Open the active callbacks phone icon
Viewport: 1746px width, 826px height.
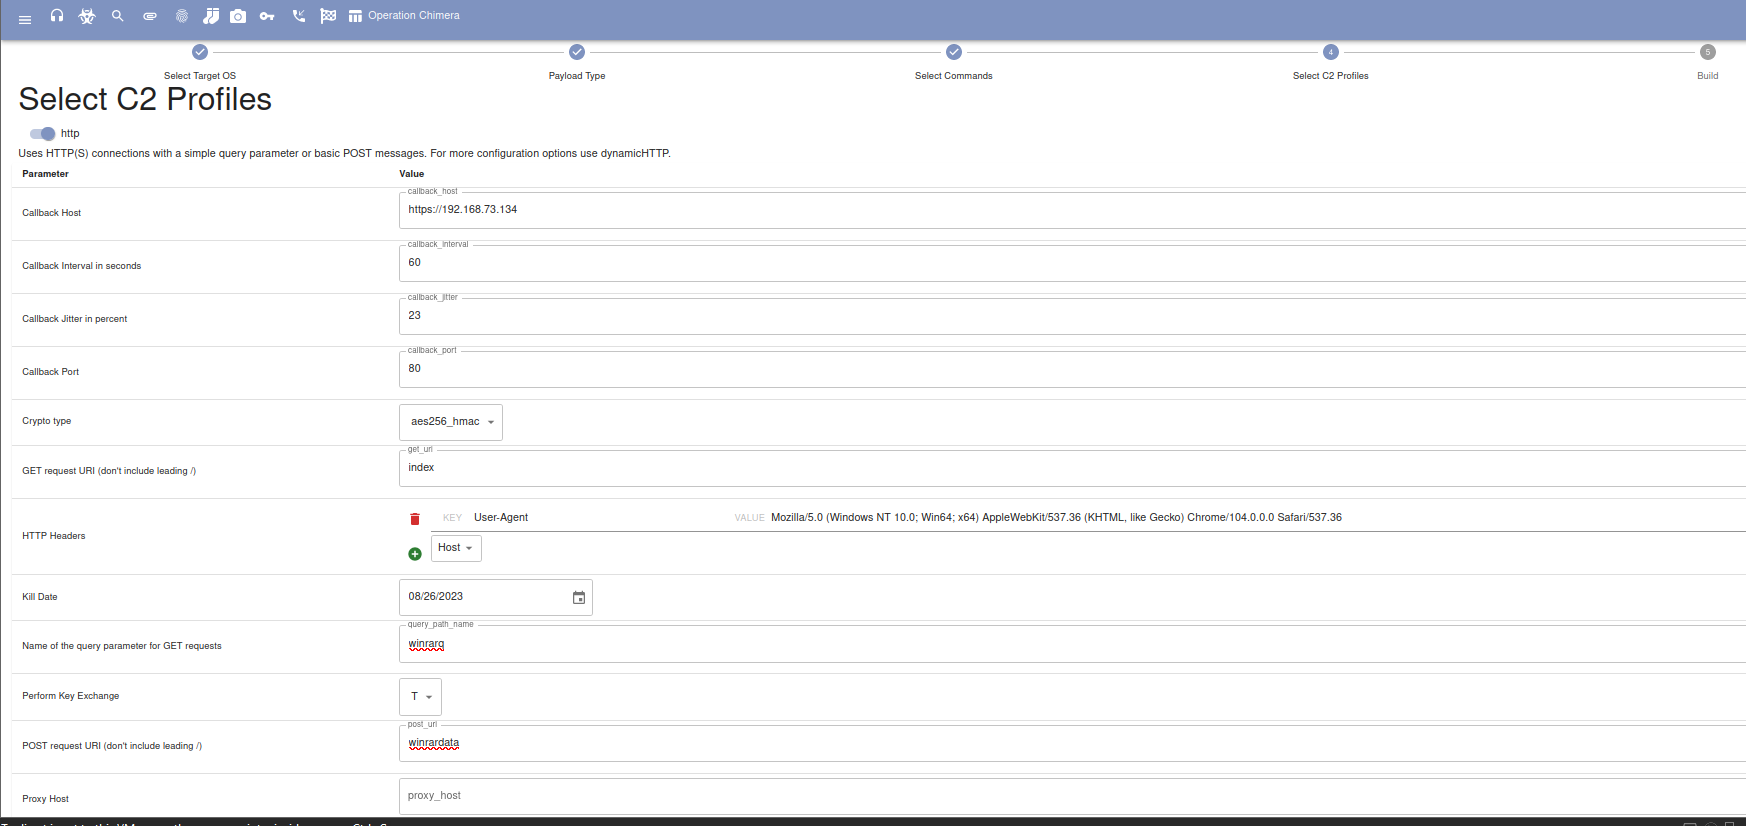pos(298,16)
